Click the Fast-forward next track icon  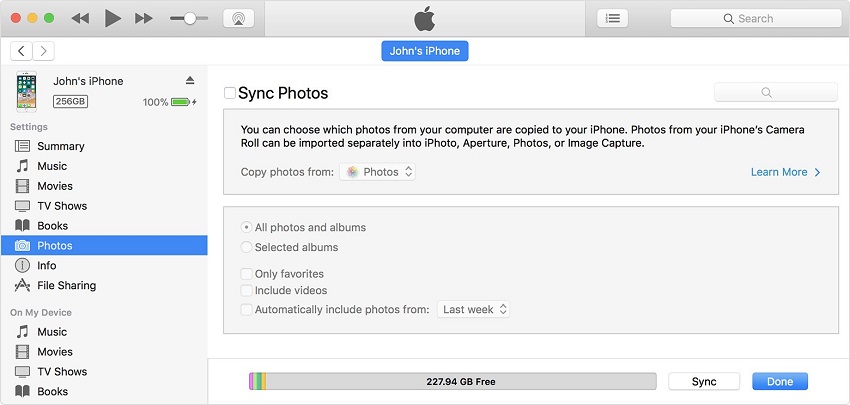143,18
